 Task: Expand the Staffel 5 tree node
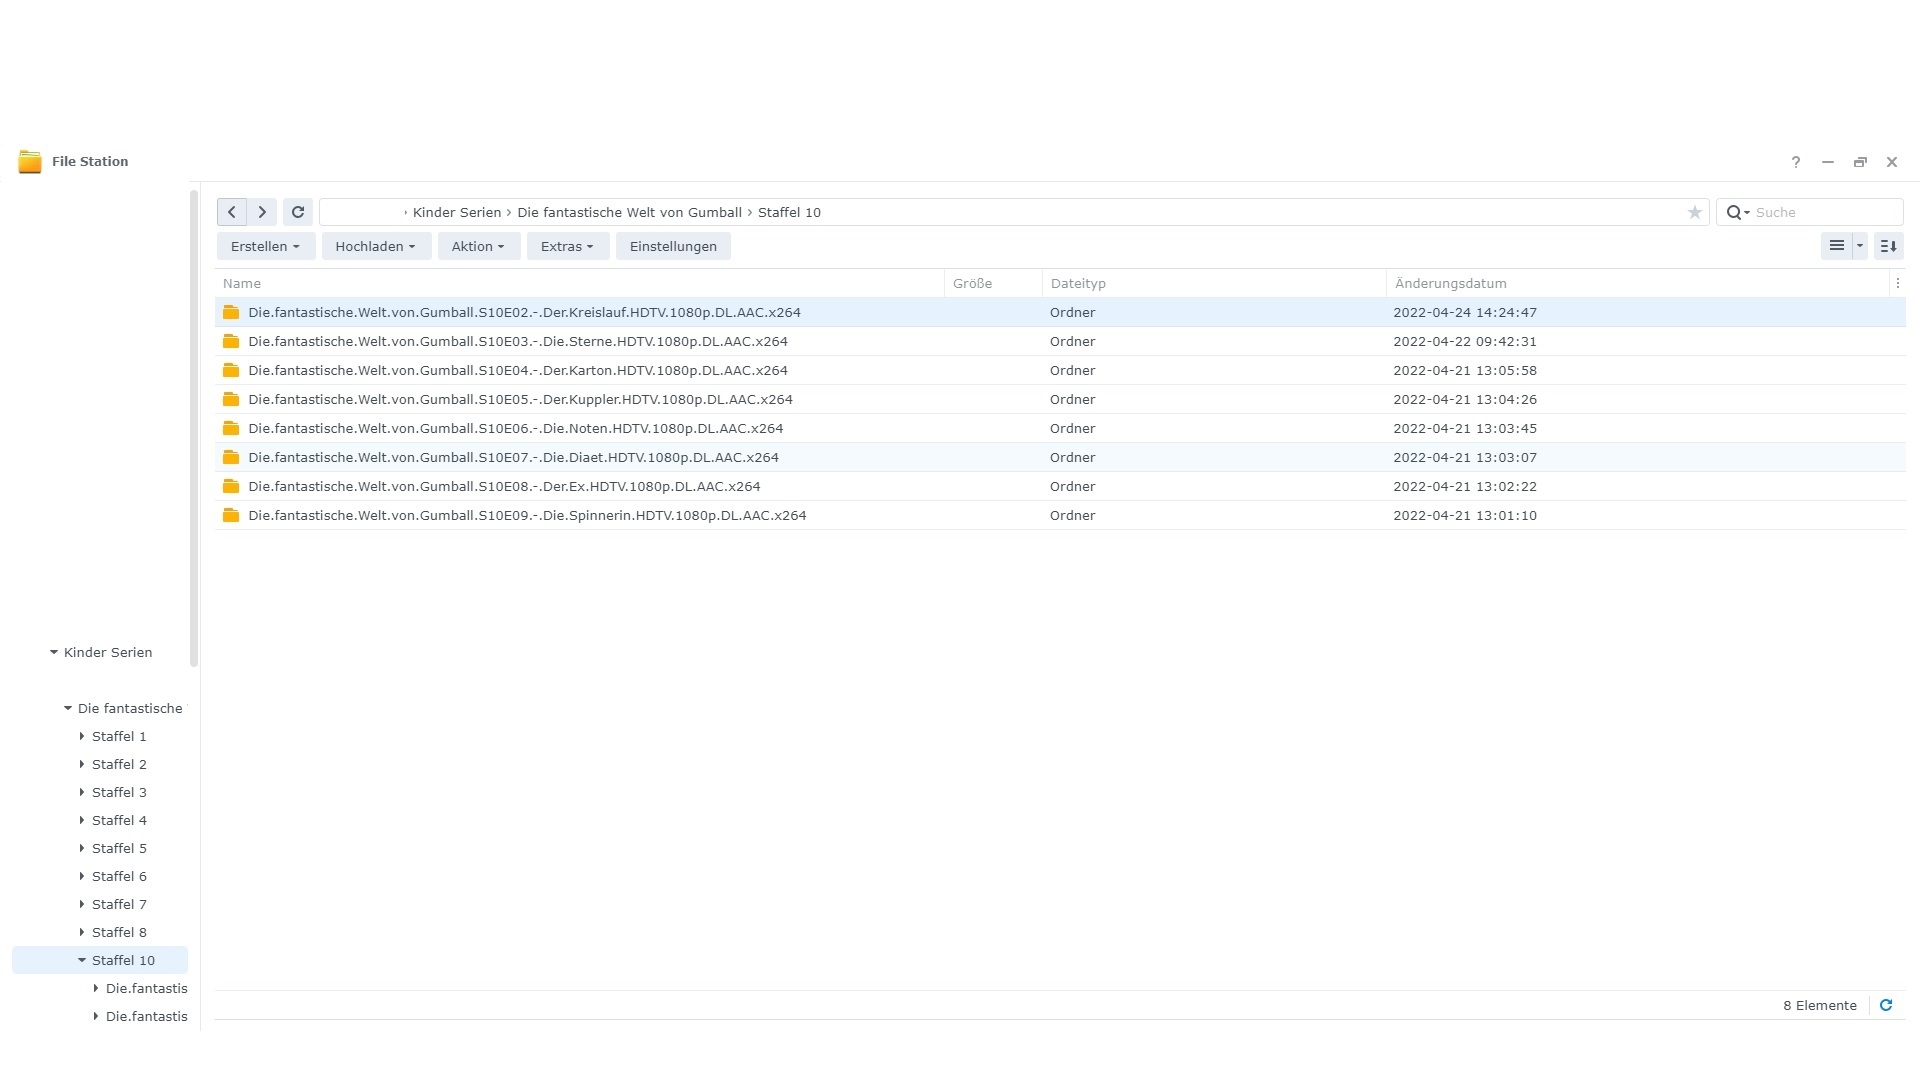pos(82,848)
